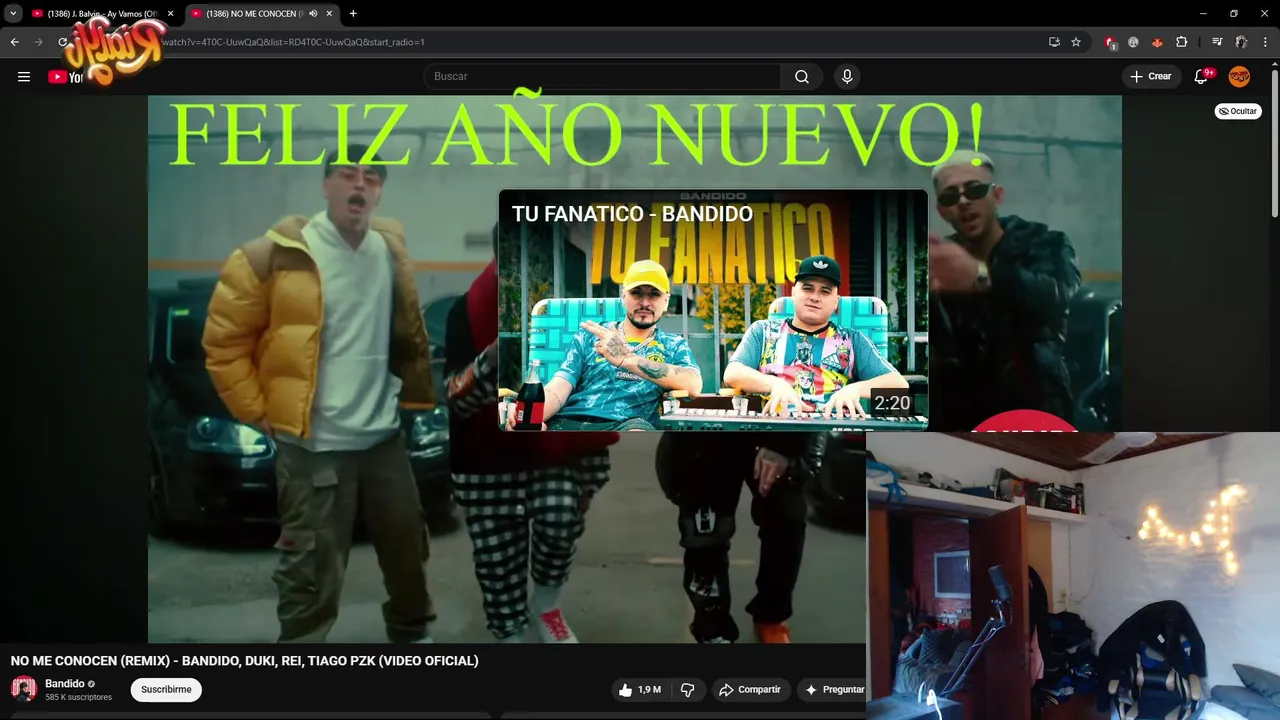Screen dimensions: 1280x720
Task: Close the J. Balvin - Ay Vamos tab
Action: (x=170, y=14)
